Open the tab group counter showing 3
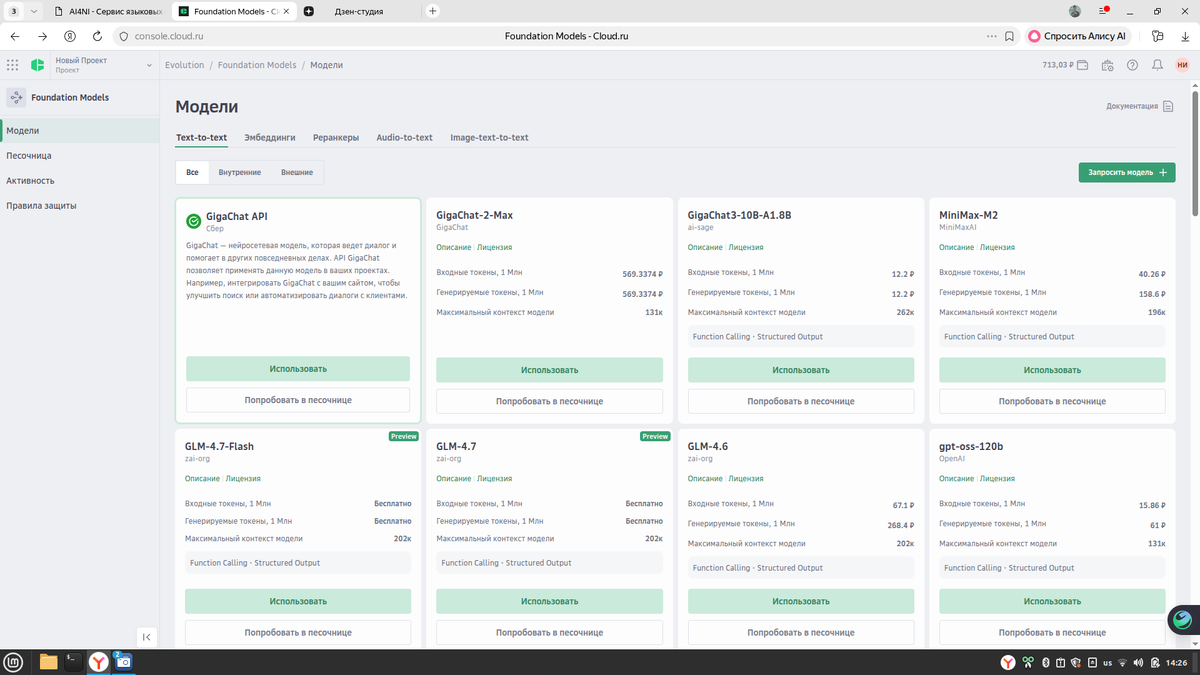The width and height of the screenshot is (1200, 675). click(x=13, y=11)
